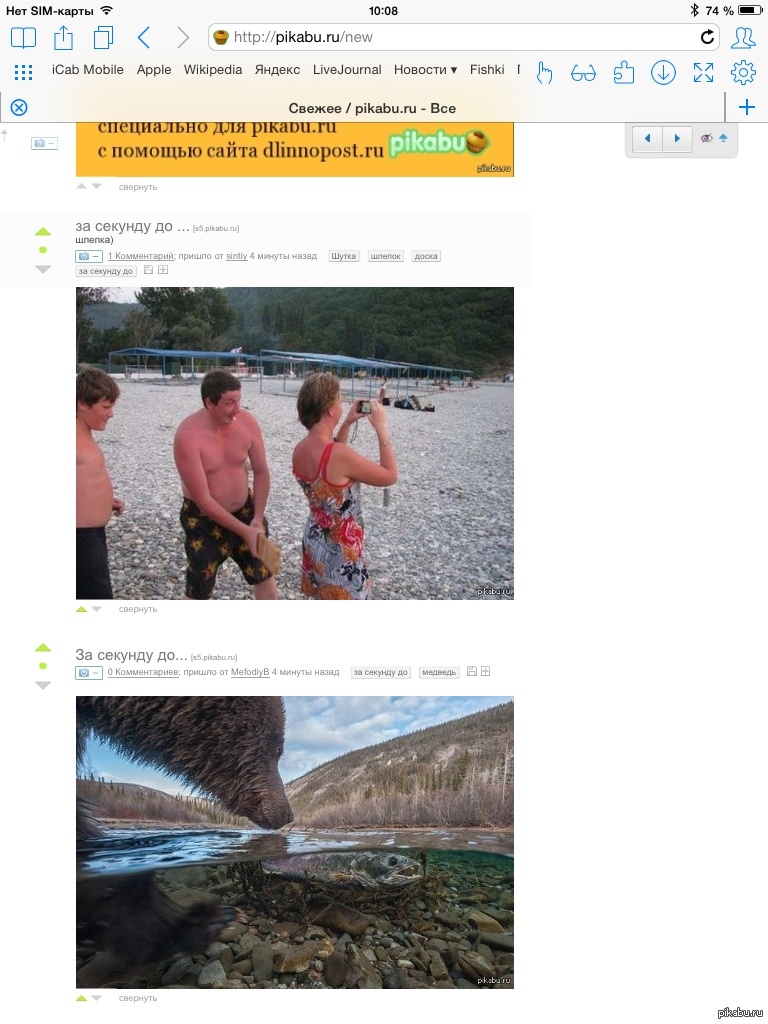Image resolution: width=768 pixels, height=1024 pixels.
Task: Open the puzzle-piece modules icon
Action: coord(624,72)
